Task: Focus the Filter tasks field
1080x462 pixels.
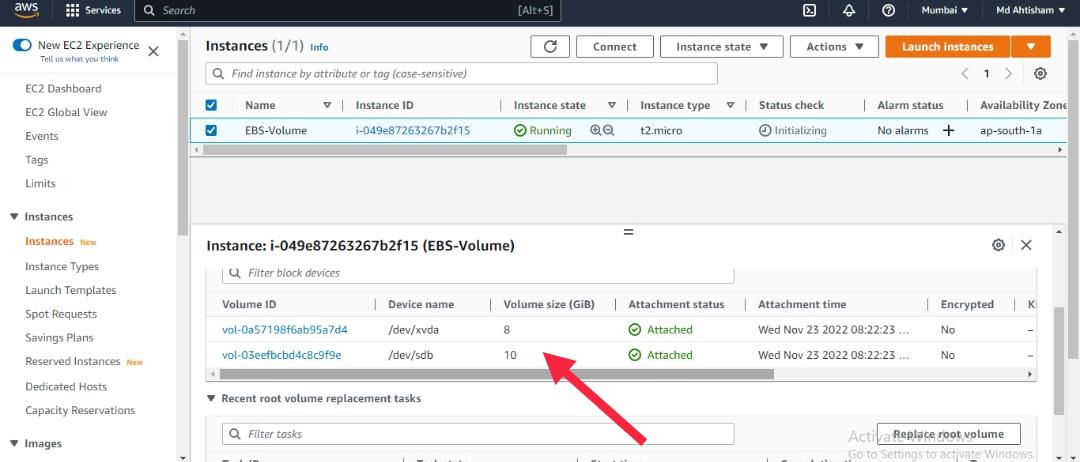Action: (x=478, y=434)
